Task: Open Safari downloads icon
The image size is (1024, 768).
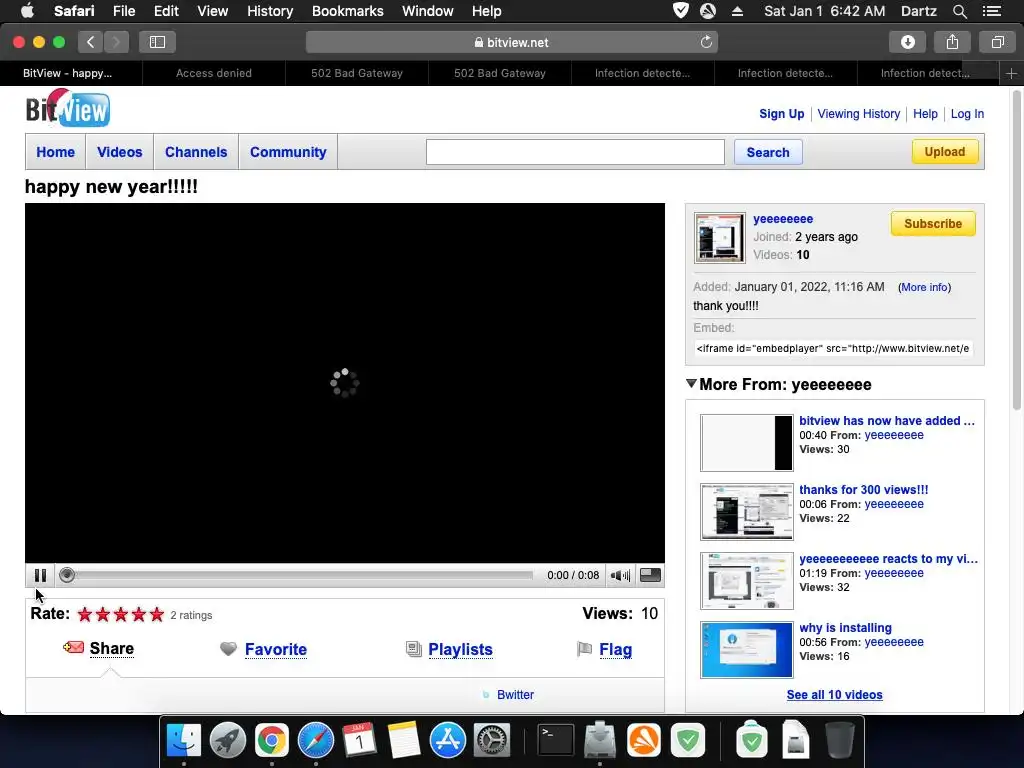Action: 908,42
